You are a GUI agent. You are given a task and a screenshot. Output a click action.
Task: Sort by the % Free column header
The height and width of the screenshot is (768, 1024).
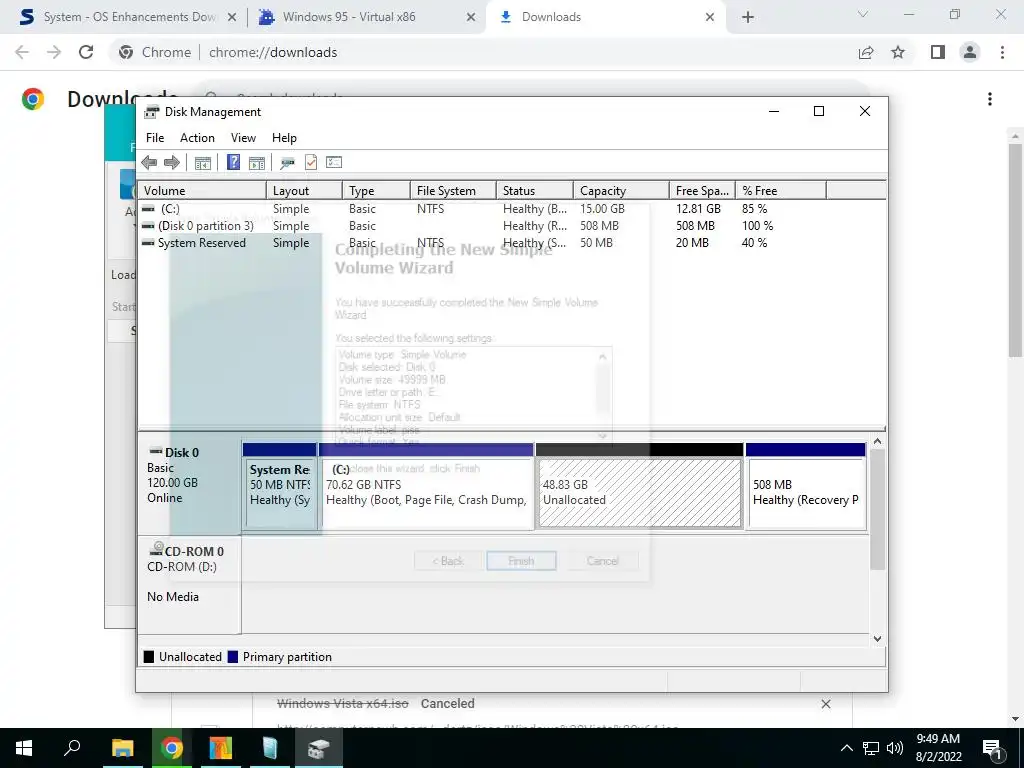point(780,191)
